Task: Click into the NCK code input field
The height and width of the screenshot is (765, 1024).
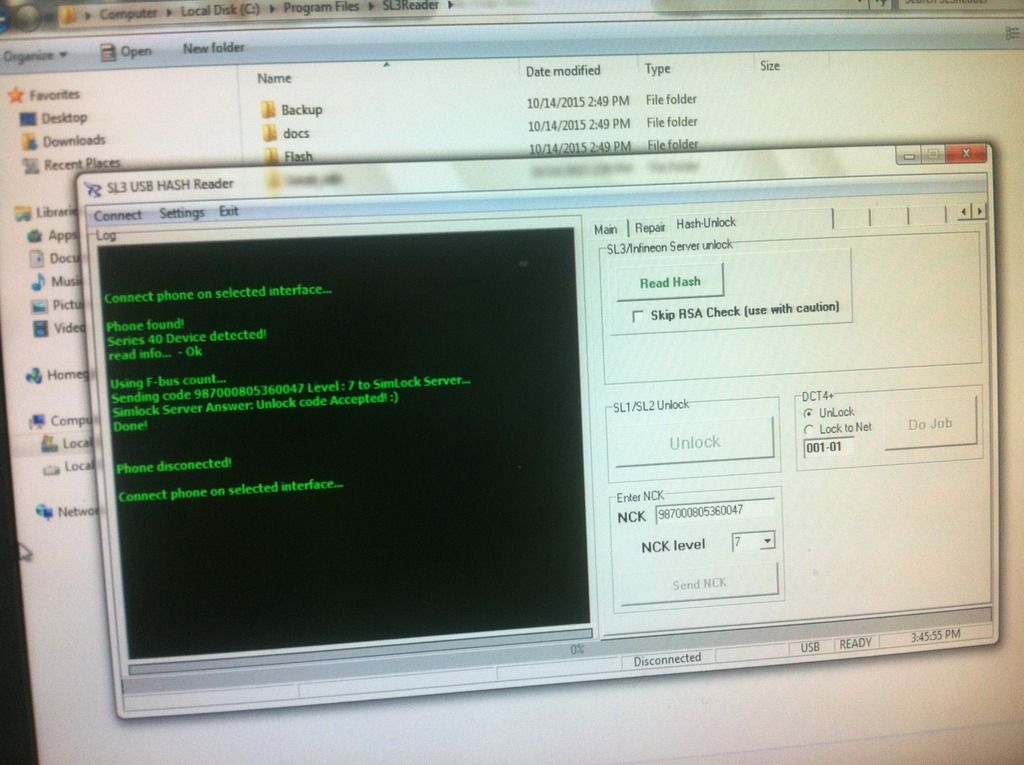Action: pyautogui.click(x=714, y=512)
